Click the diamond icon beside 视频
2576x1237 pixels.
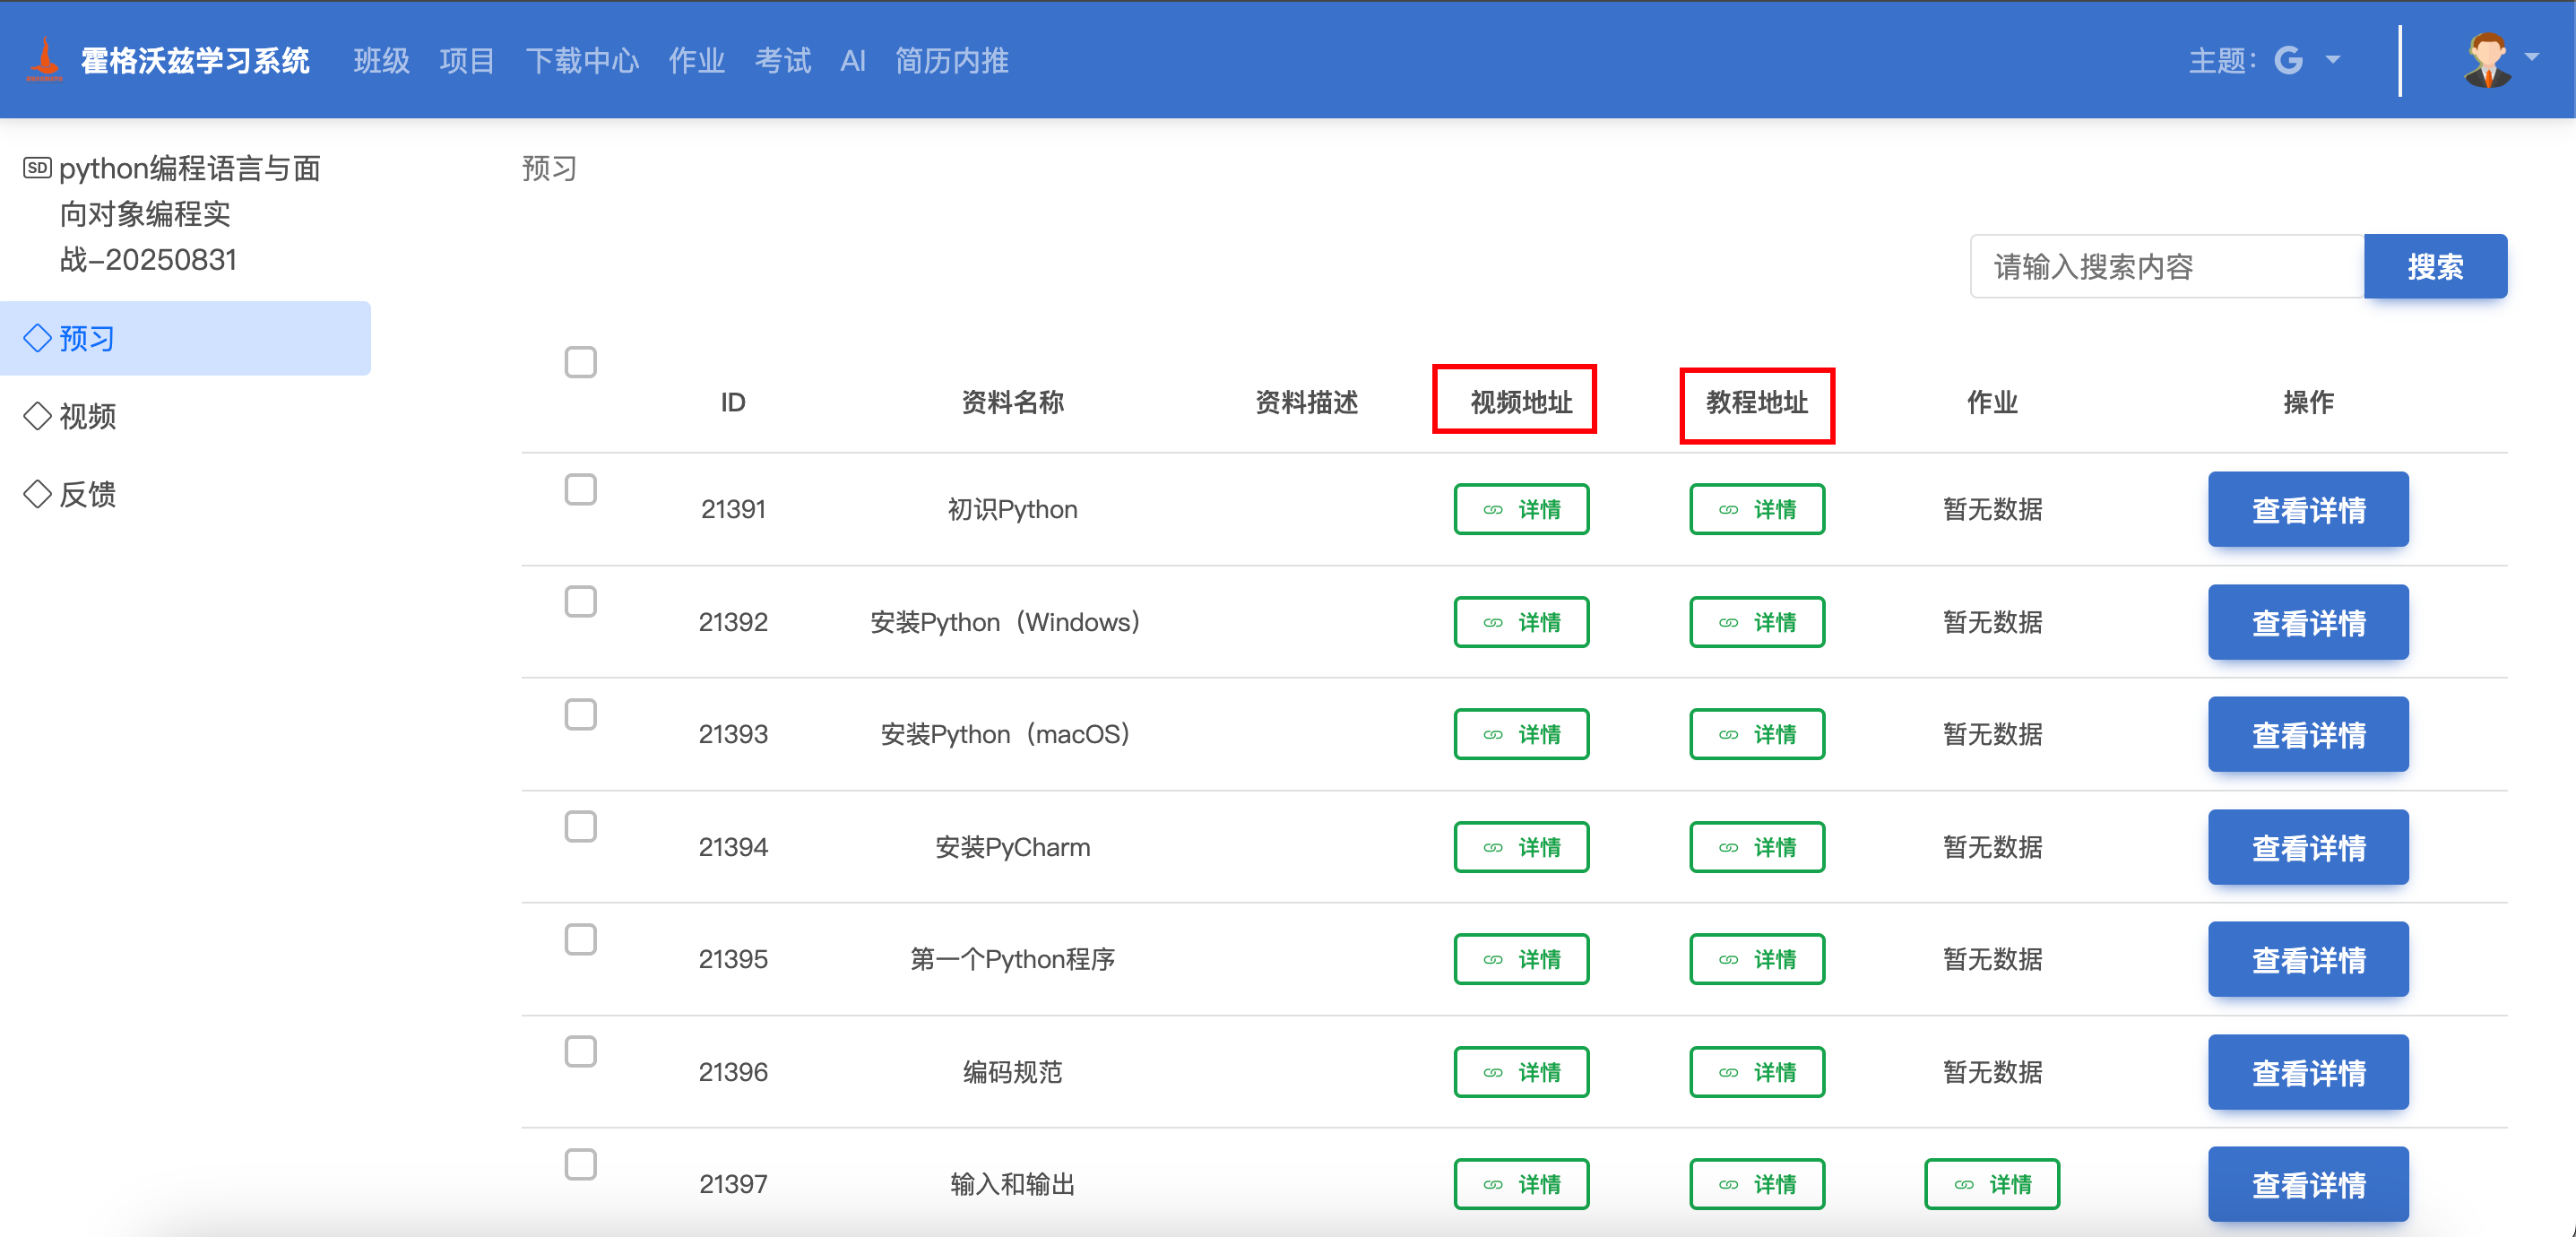tap(37, 416)
